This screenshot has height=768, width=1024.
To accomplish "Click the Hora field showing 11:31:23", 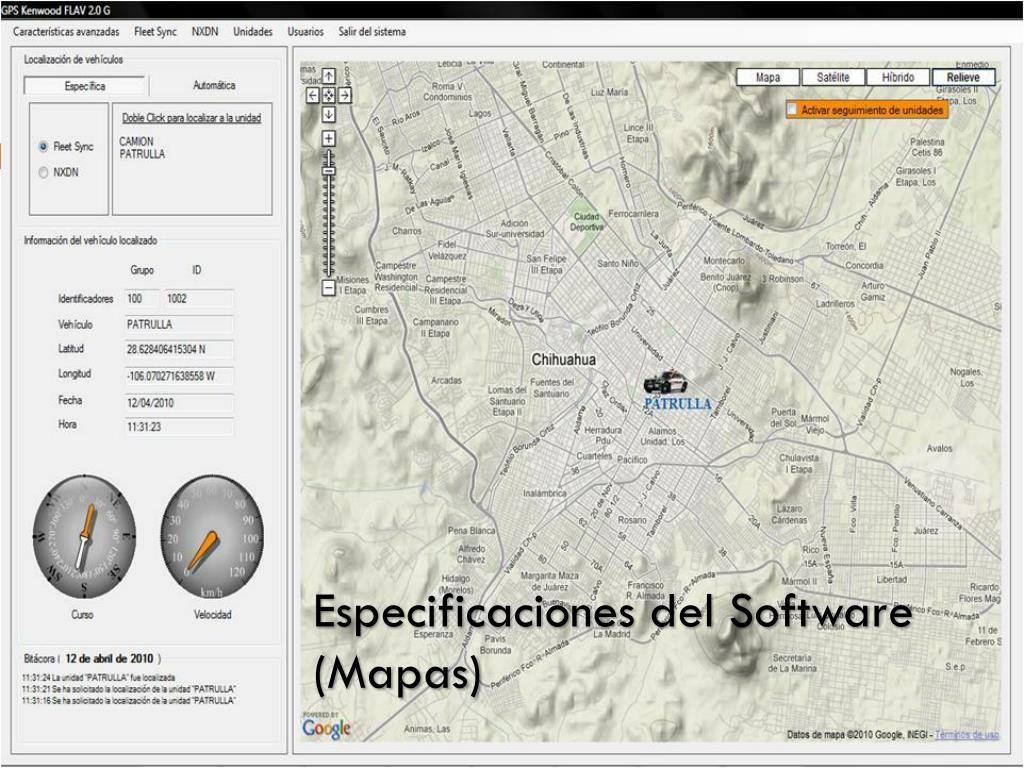I will pos(179,427).
